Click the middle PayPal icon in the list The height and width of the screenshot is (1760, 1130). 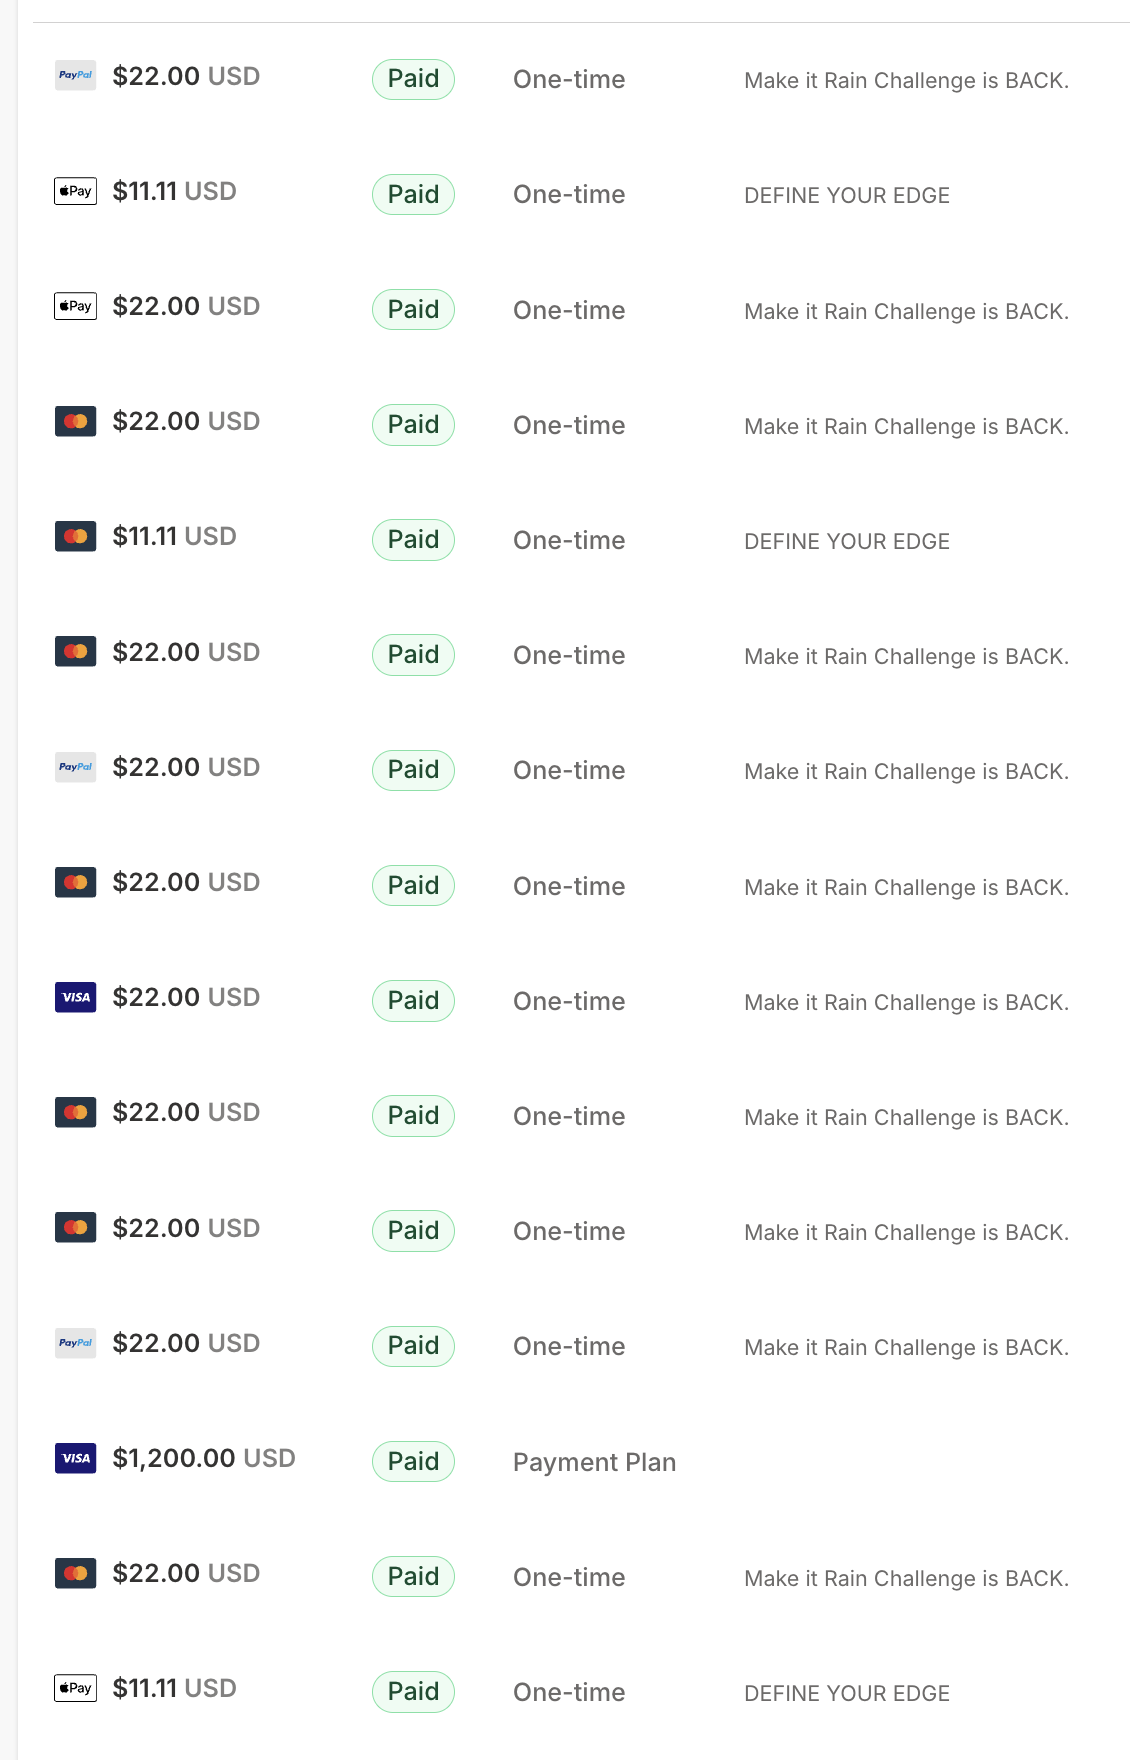tap(75, 767)
